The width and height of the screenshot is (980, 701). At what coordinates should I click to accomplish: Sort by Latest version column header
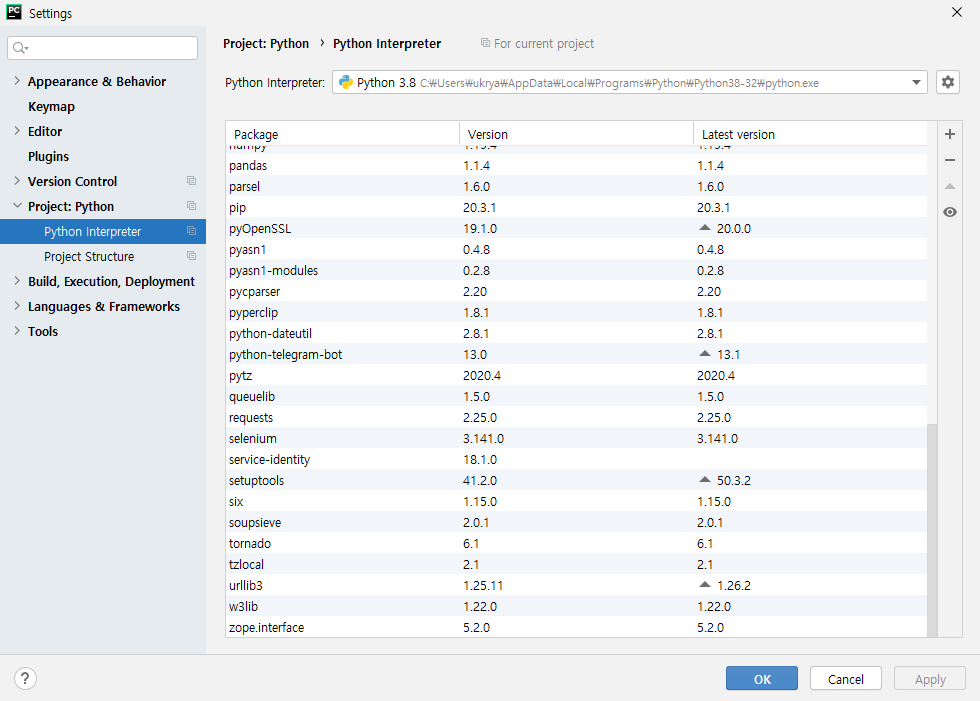[810, 134]
